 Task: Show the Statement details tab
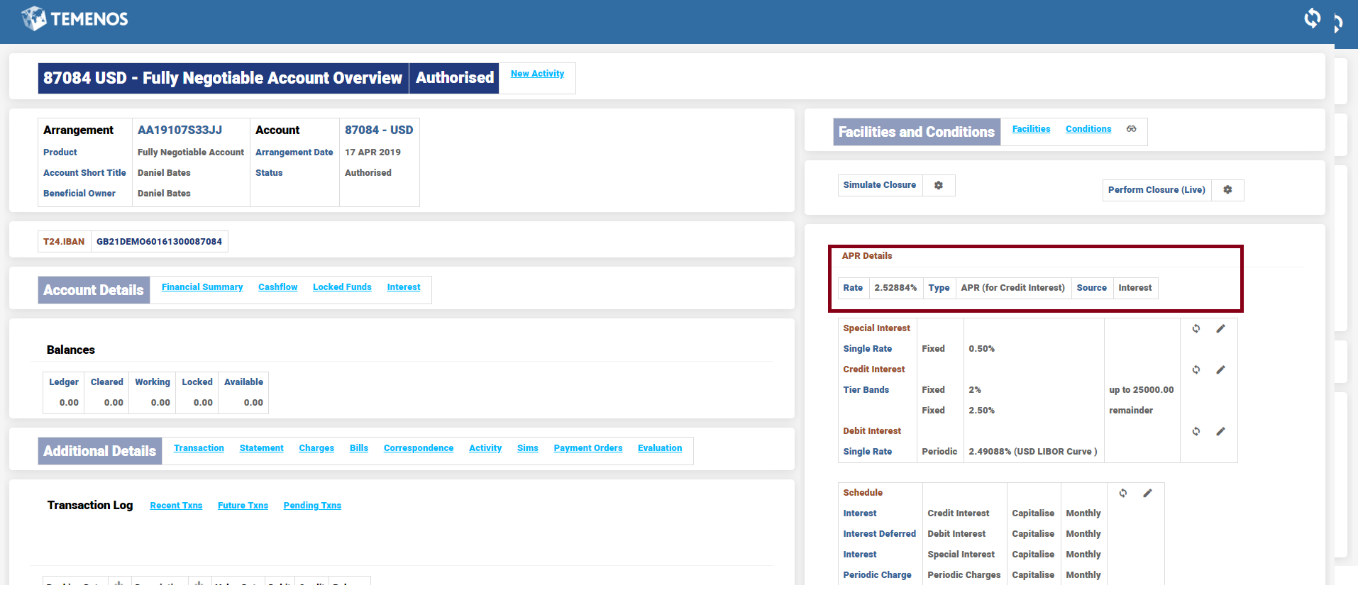pyautogui.click(x=261, y=448)
